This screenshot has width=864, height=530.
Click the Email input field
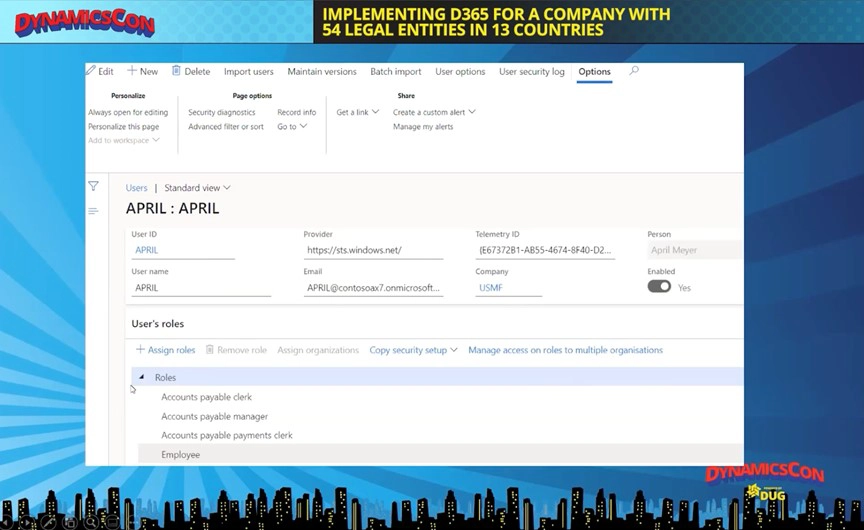(x=373, y=288)
